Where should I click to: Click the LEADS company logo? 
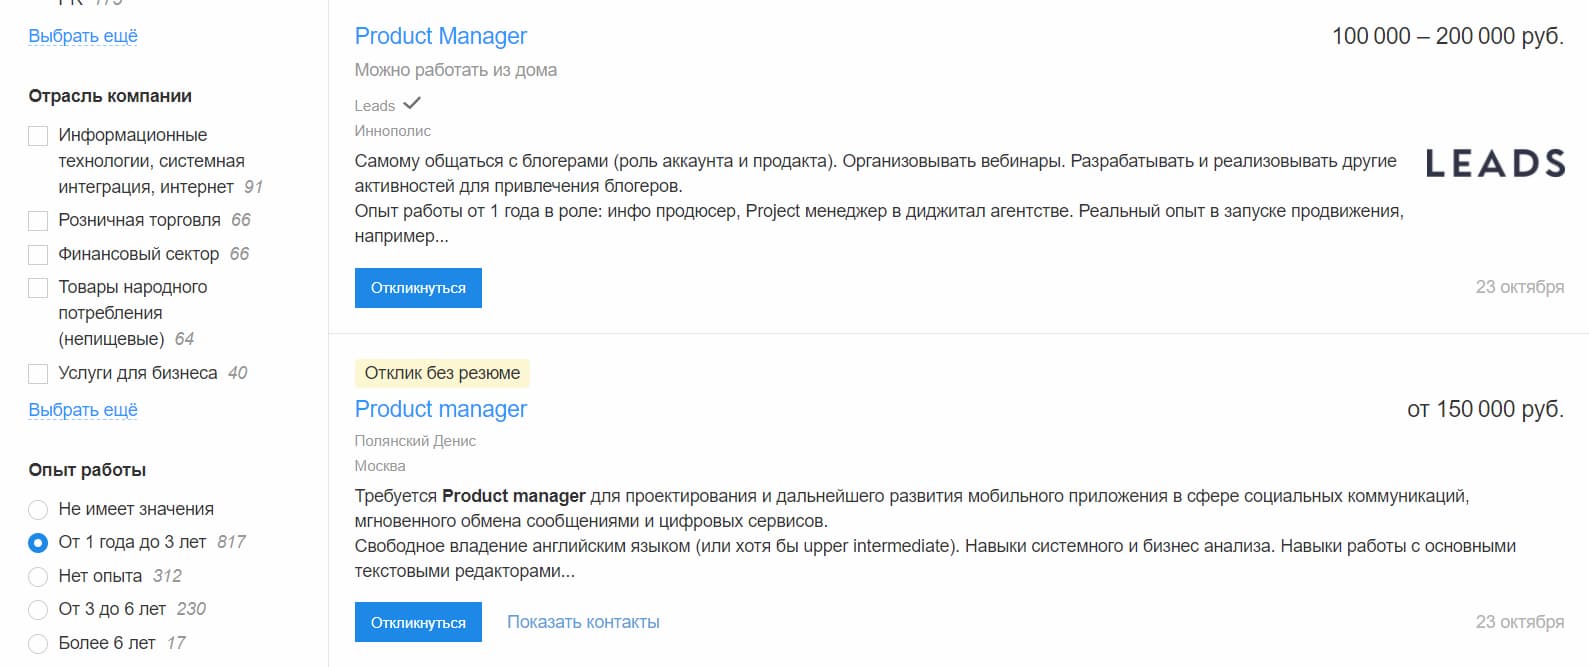(1495, 164)
